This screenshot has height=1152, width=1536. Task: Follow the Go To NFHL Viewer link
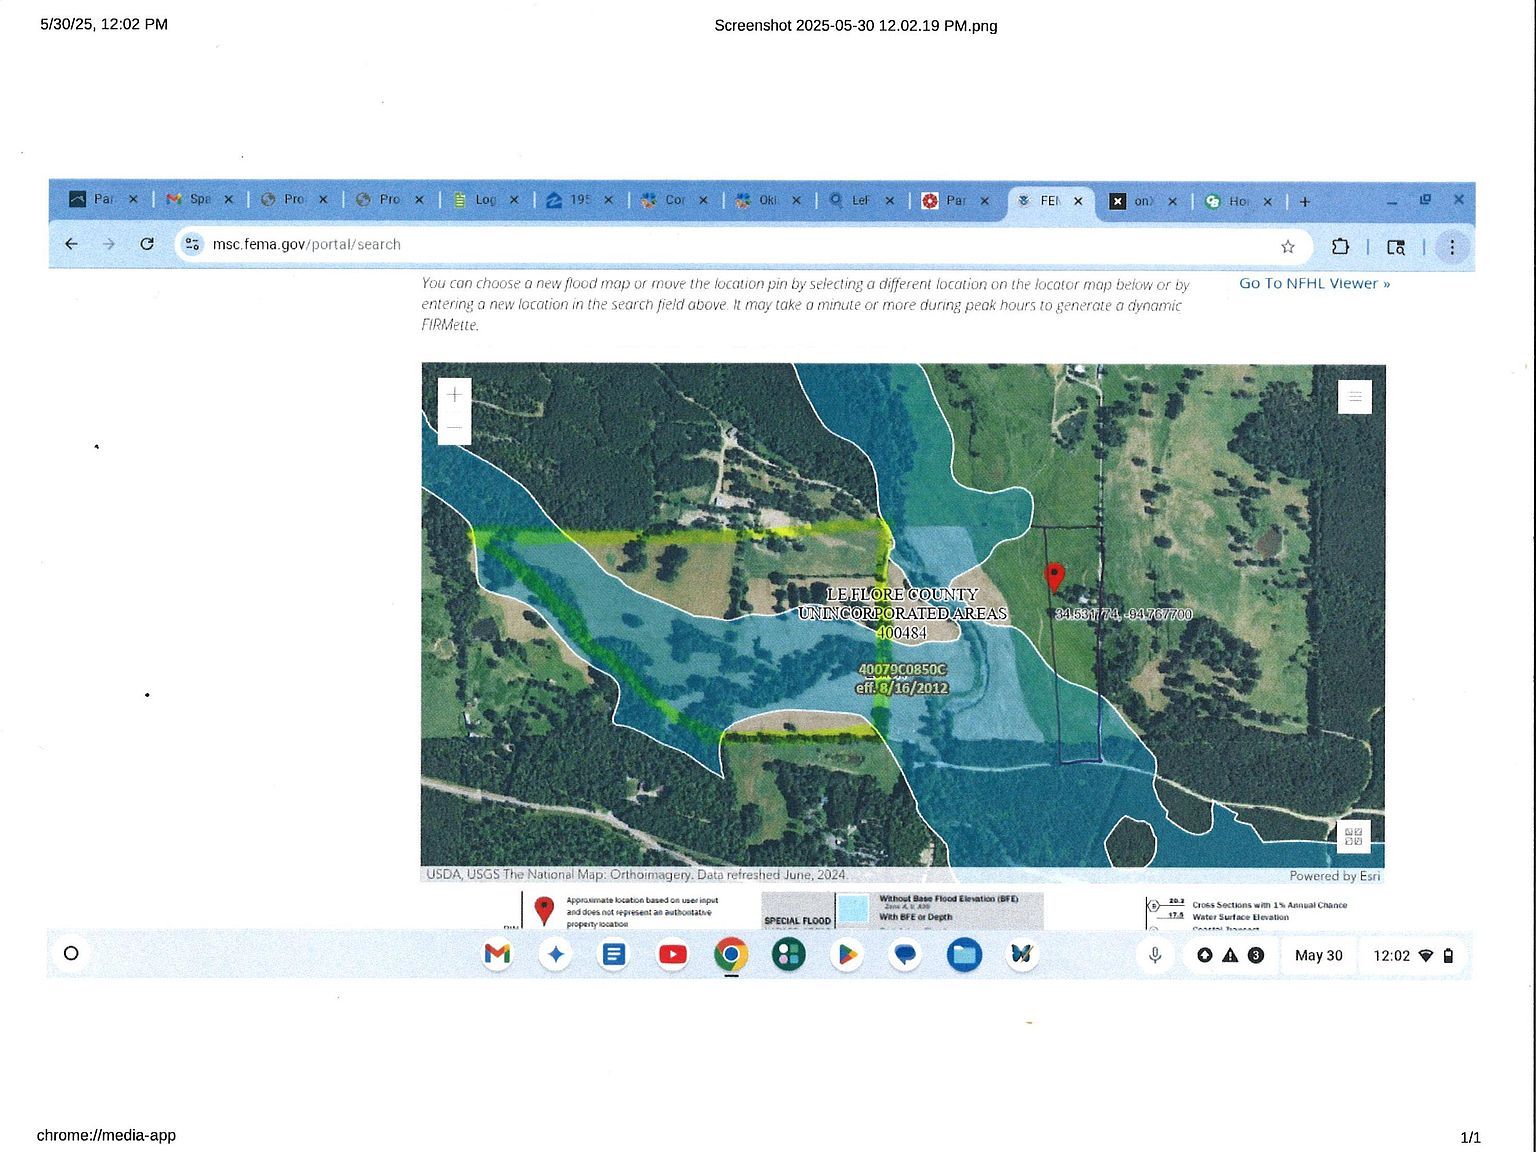[x=1314, y=284]
